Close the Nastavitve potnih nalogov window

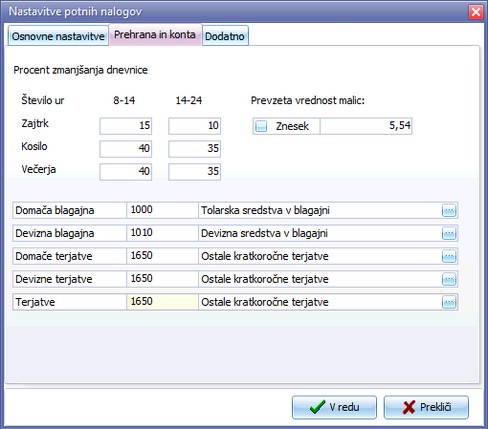pos(476,12)
